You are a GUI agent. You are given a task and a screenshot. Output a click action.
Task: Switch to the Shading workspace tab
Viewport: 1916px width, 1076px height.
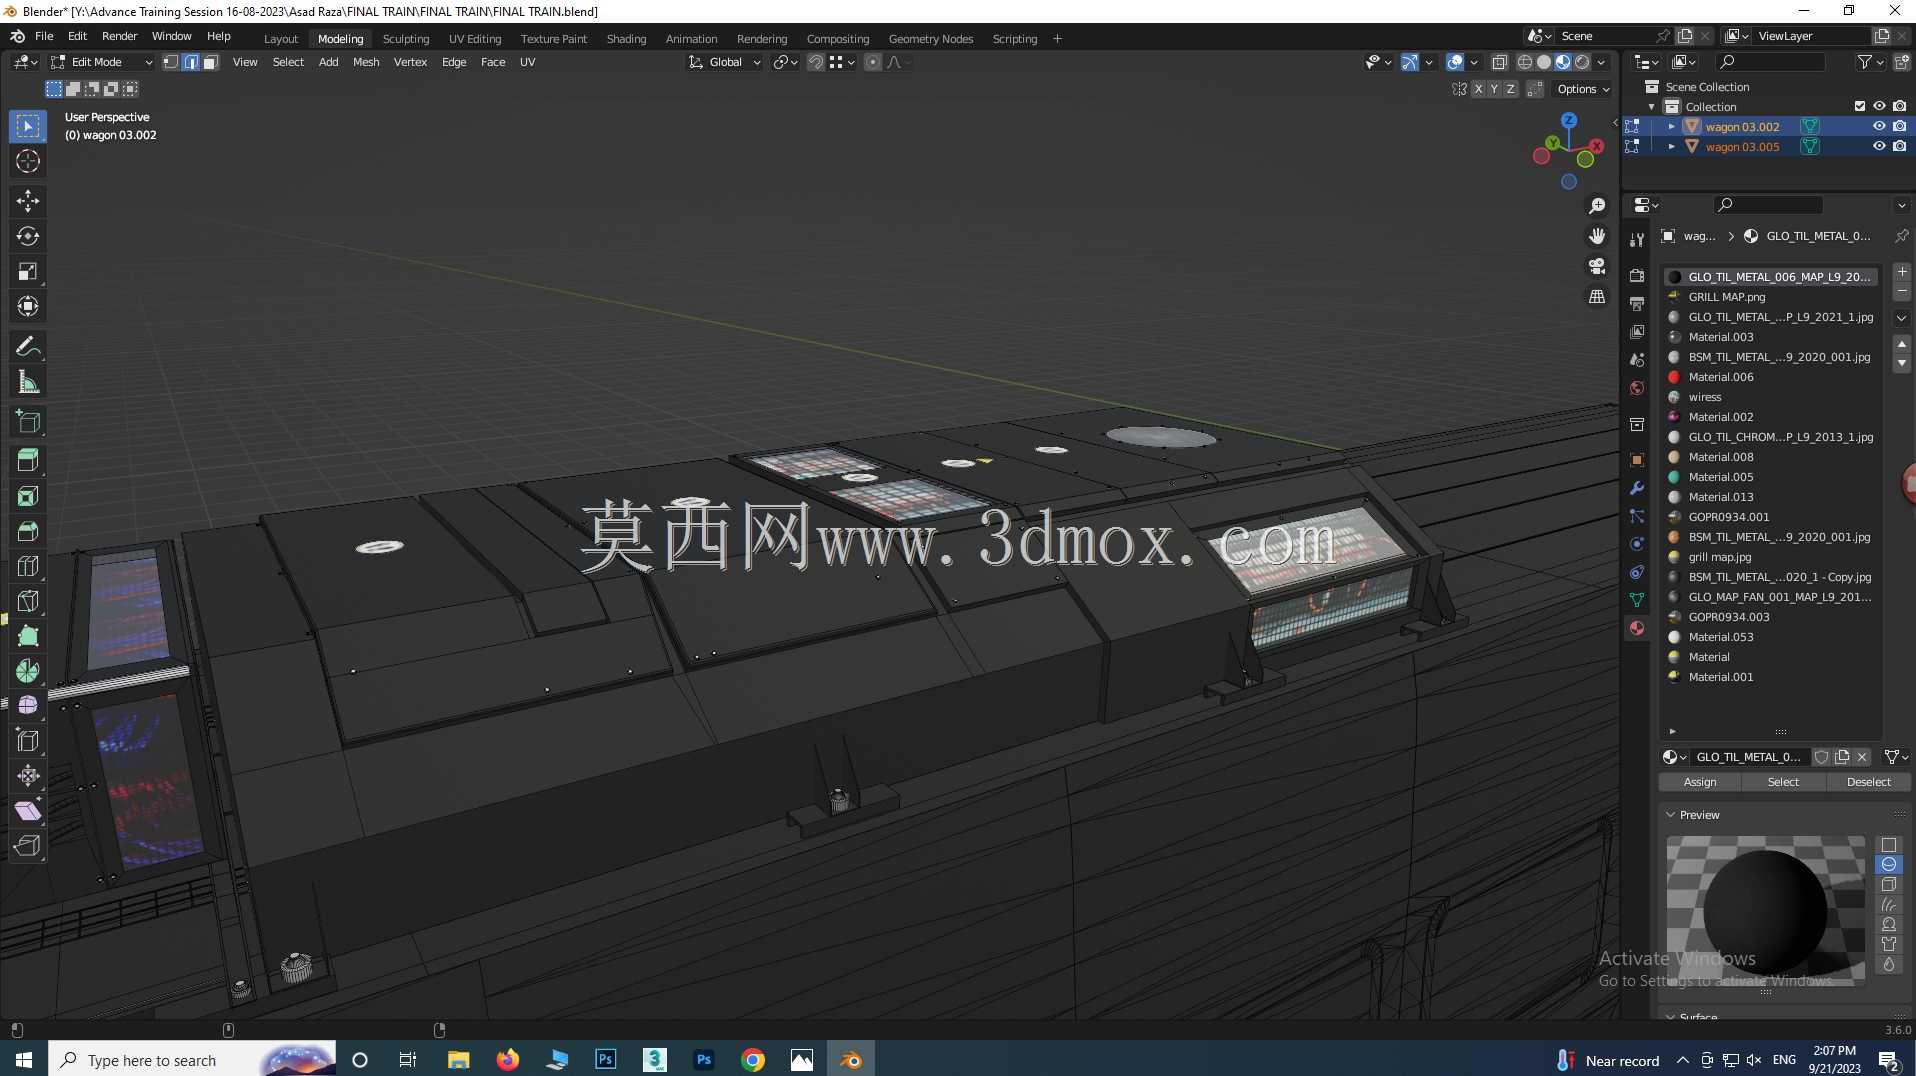point(626,39)
